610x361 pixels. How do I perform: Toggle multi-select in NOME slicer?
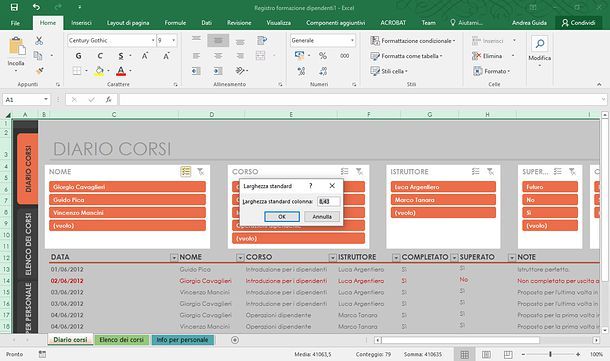[186, 172]
